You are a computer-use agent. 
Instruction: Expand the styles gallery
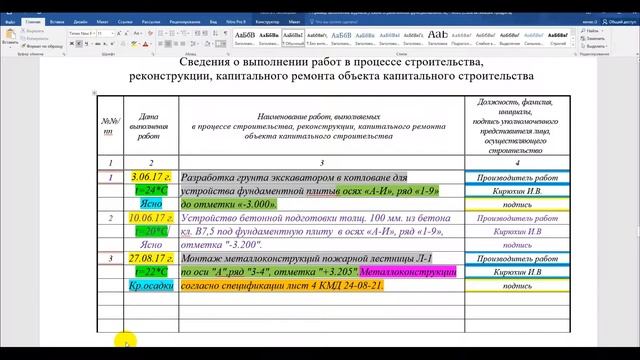[x=573, y=44]
